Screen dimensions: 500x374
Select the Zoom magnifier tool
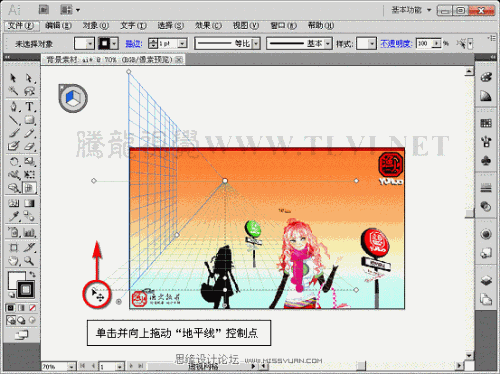coord(29,261)
